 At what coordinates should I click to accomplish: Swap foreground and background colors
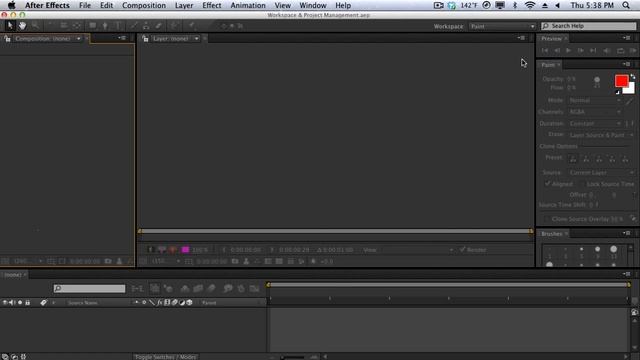632,76
